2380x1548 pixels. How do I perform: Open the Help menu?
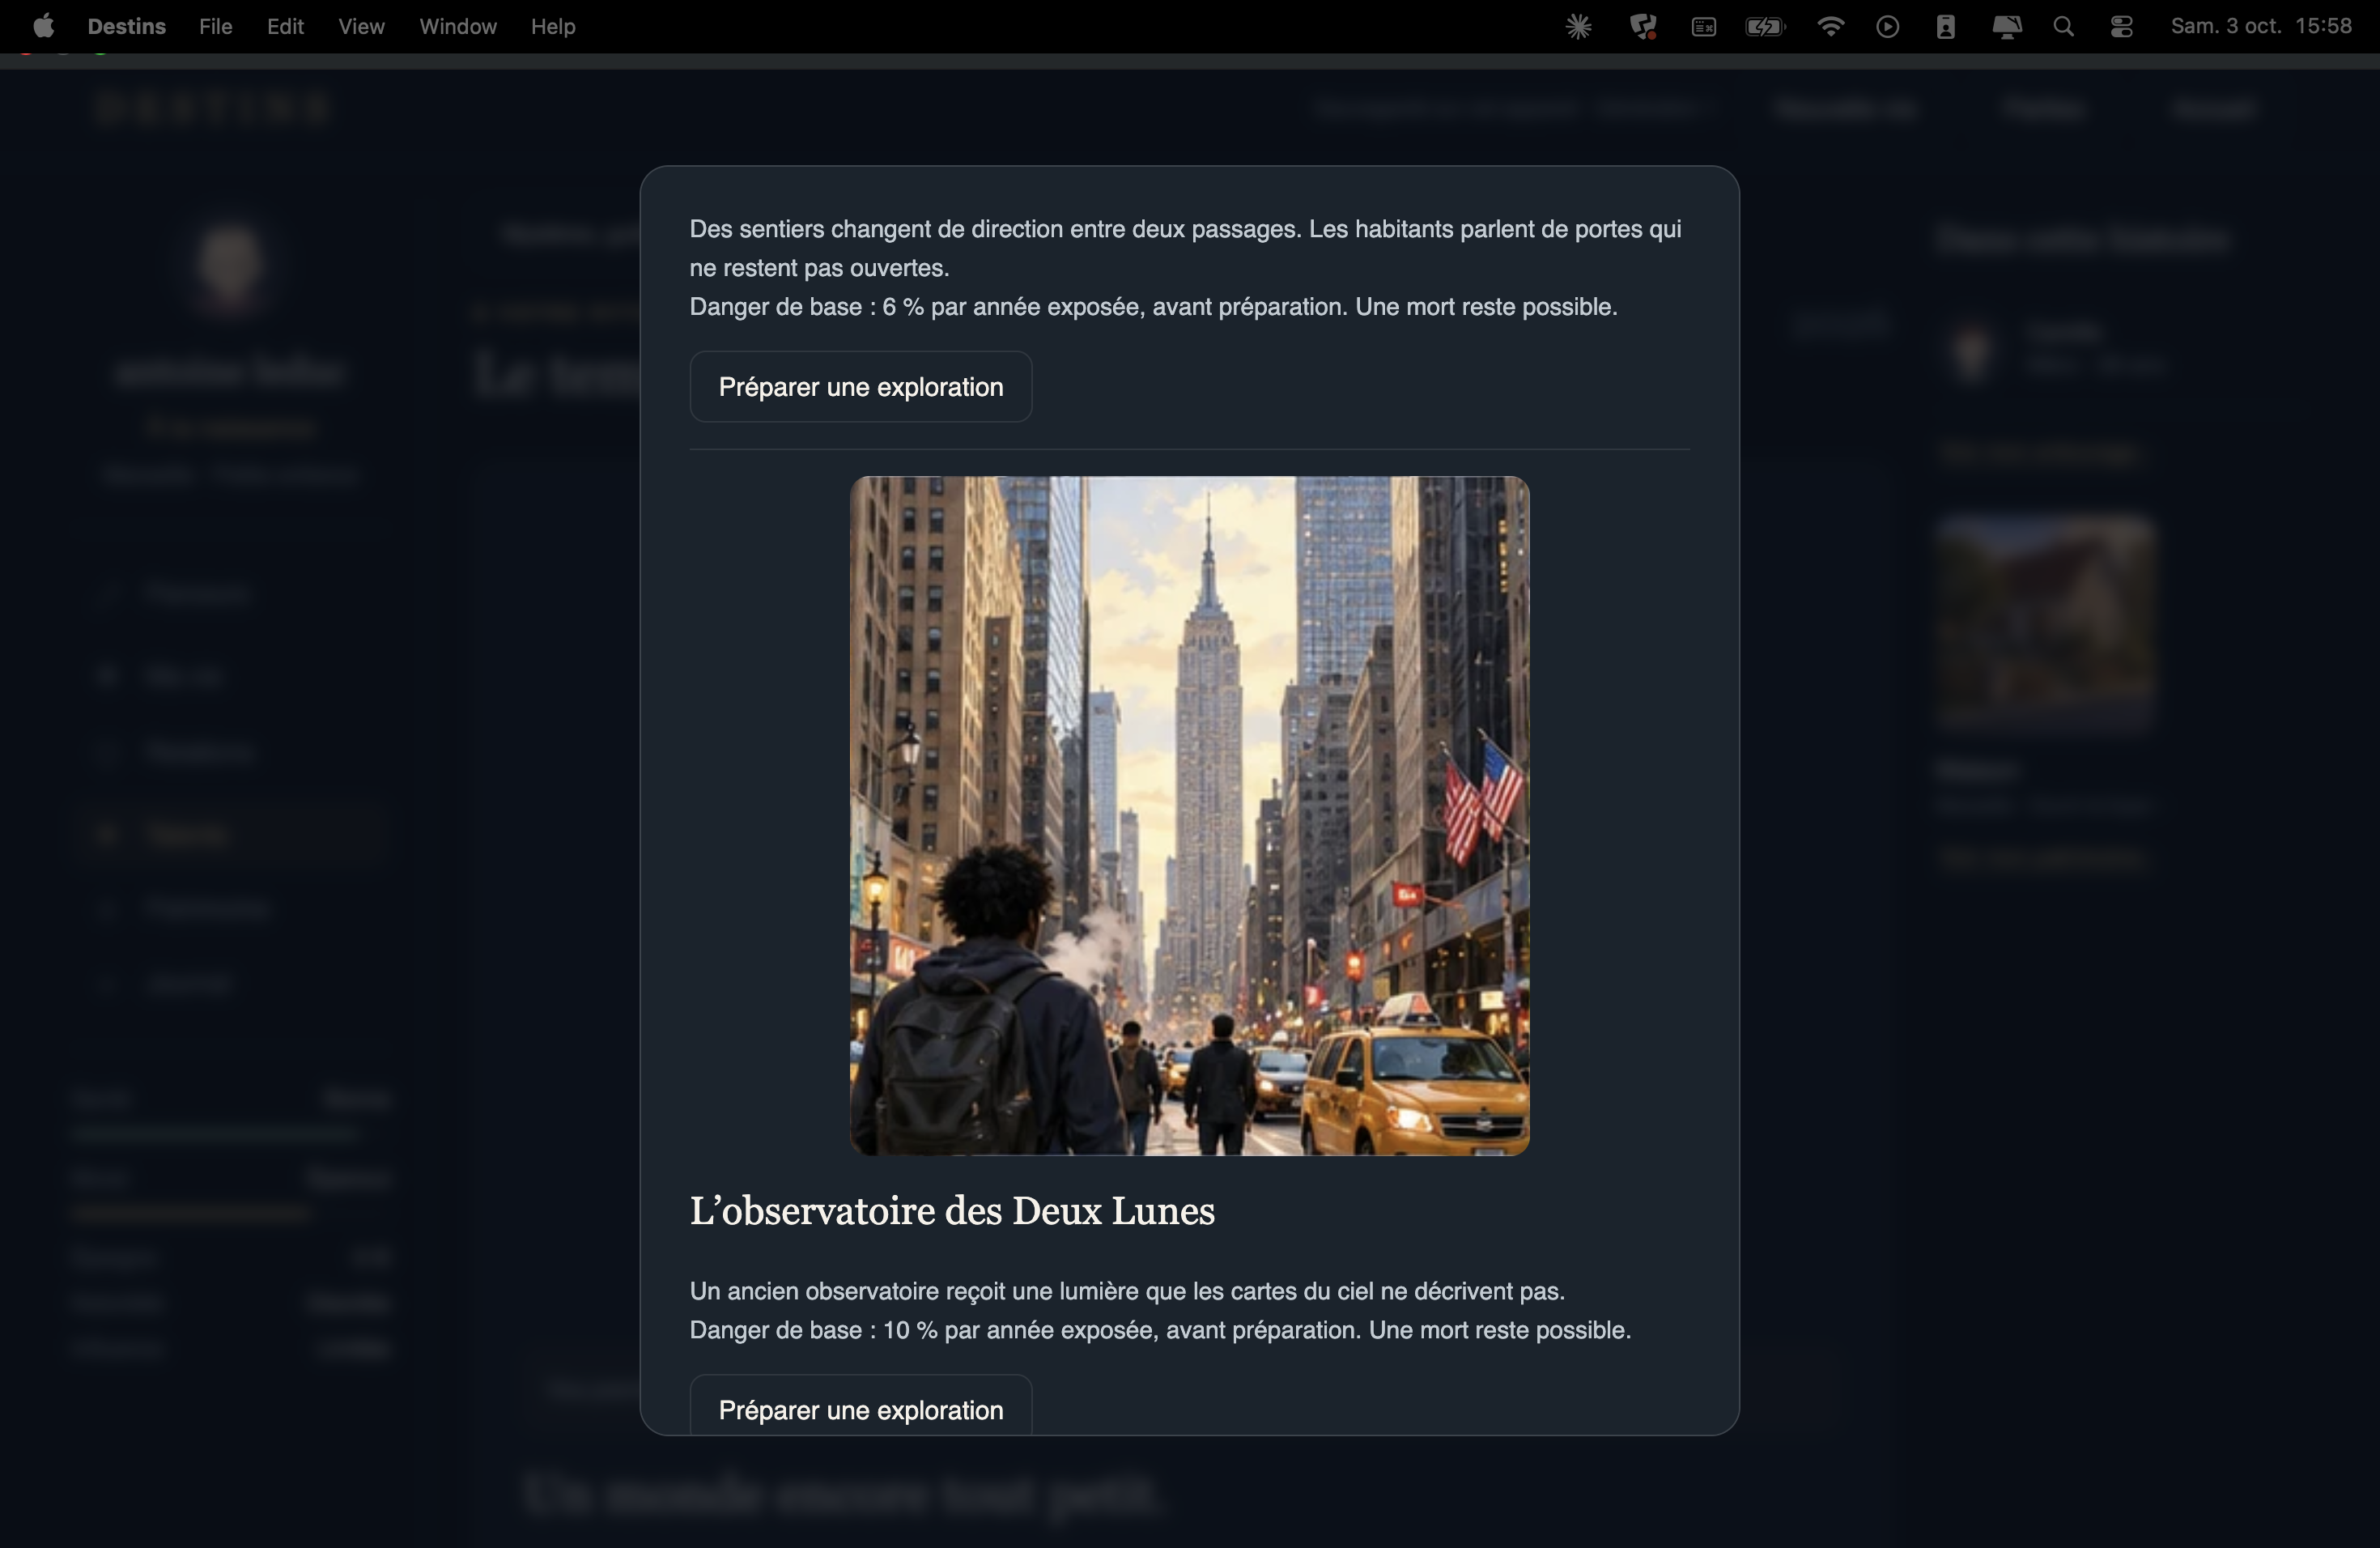pos(553,27)
